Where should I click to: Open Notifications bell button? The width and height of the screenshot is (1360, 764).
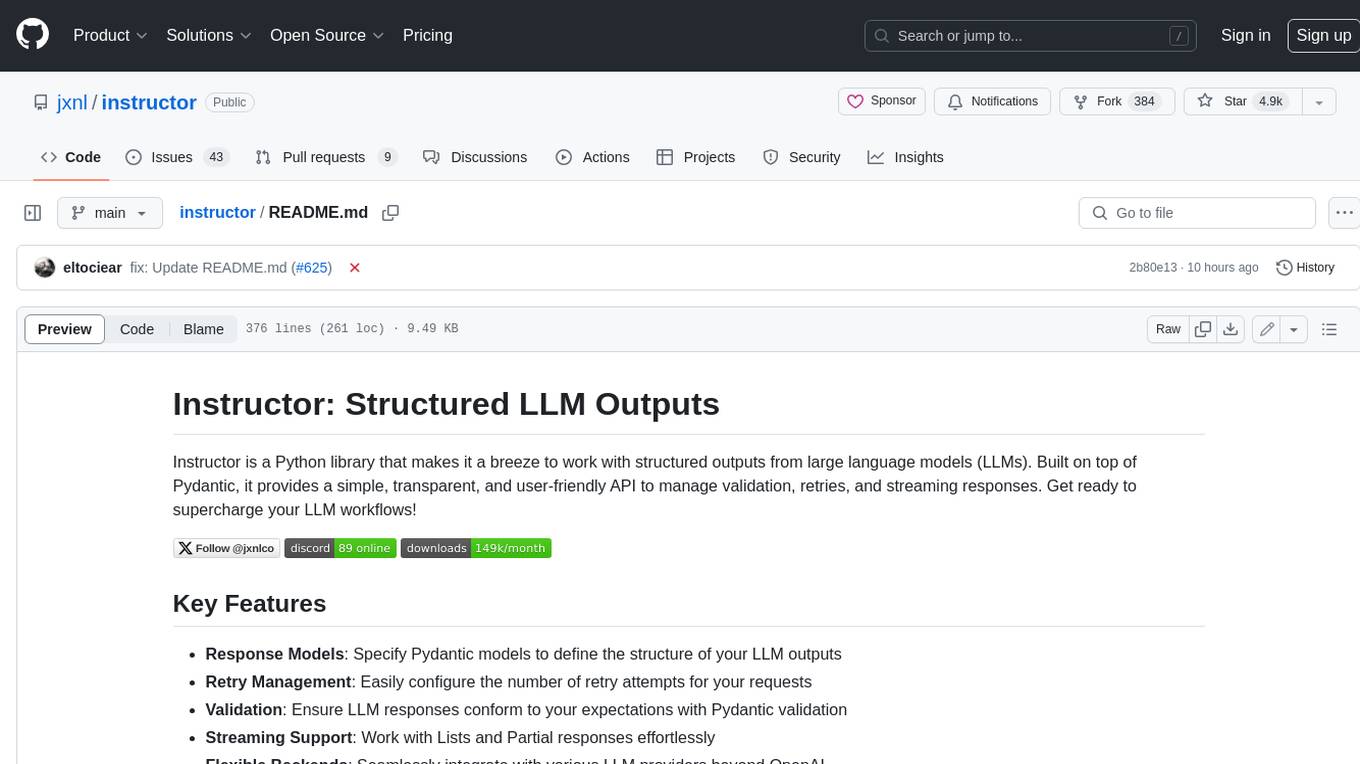pos(992,101)
